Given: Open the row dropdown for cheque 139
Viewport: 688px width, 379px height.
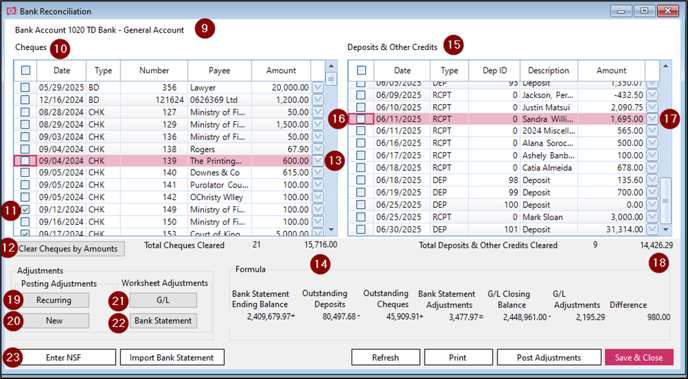Looking at the screenshot, I should (318, 161).
